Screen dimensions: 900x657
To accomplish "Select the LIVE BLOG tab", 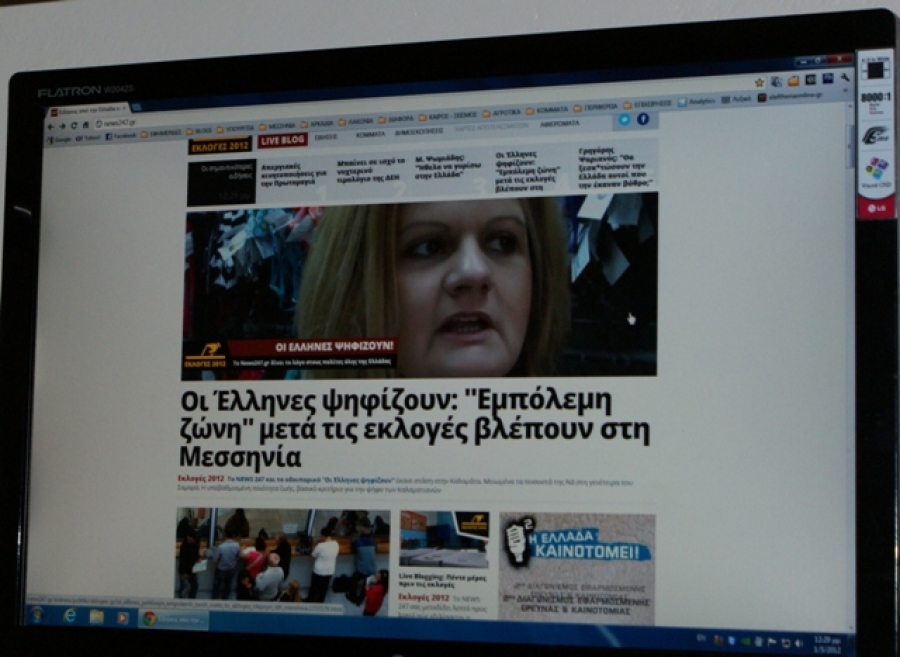I will click(283, 141).
